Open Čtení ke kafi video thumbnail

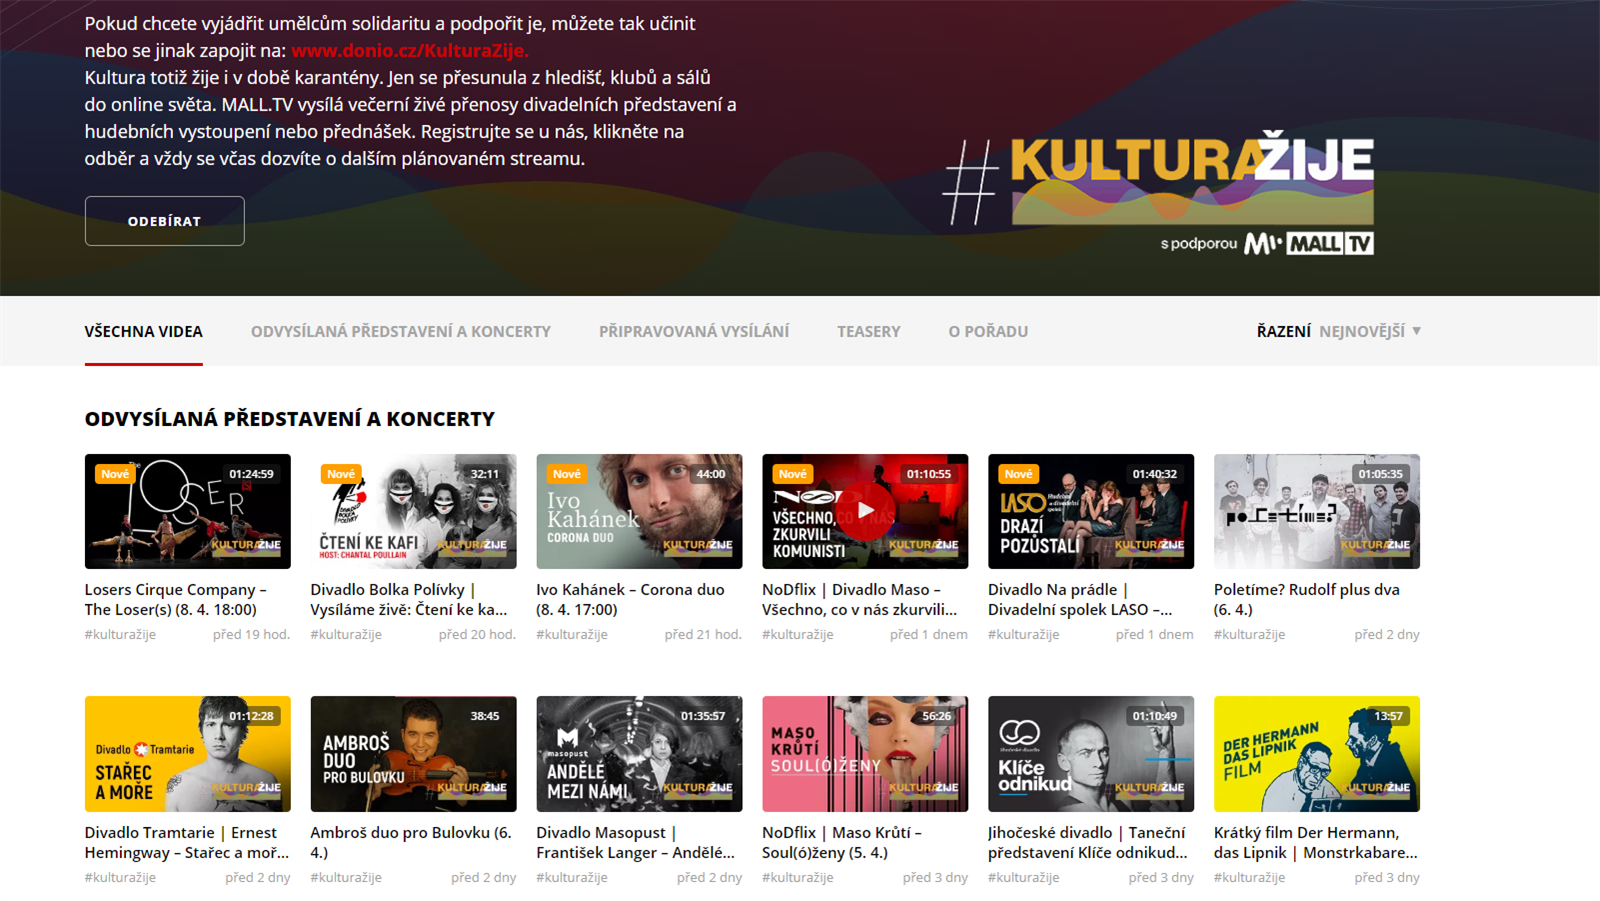413,511
